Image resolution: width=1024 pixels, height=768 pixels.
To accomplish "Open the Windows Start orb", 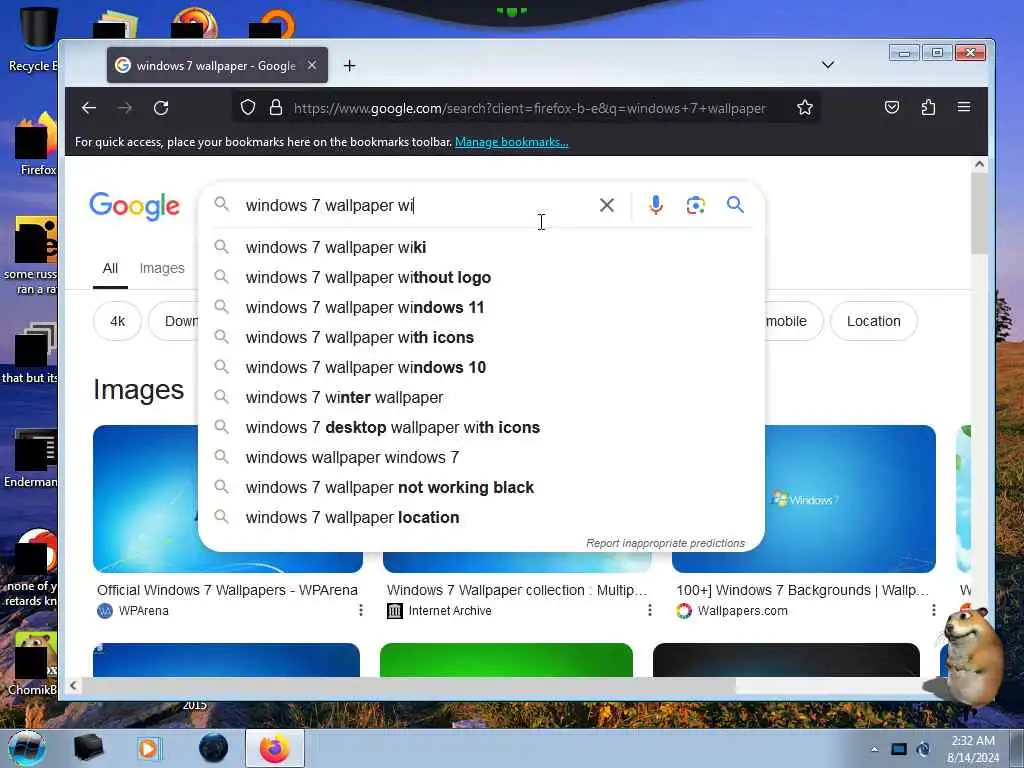I will pos(26,748).
